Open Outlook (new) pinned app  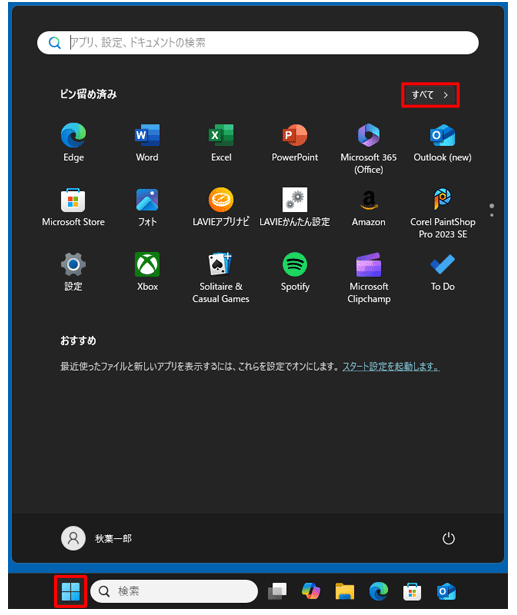point(442,142)
